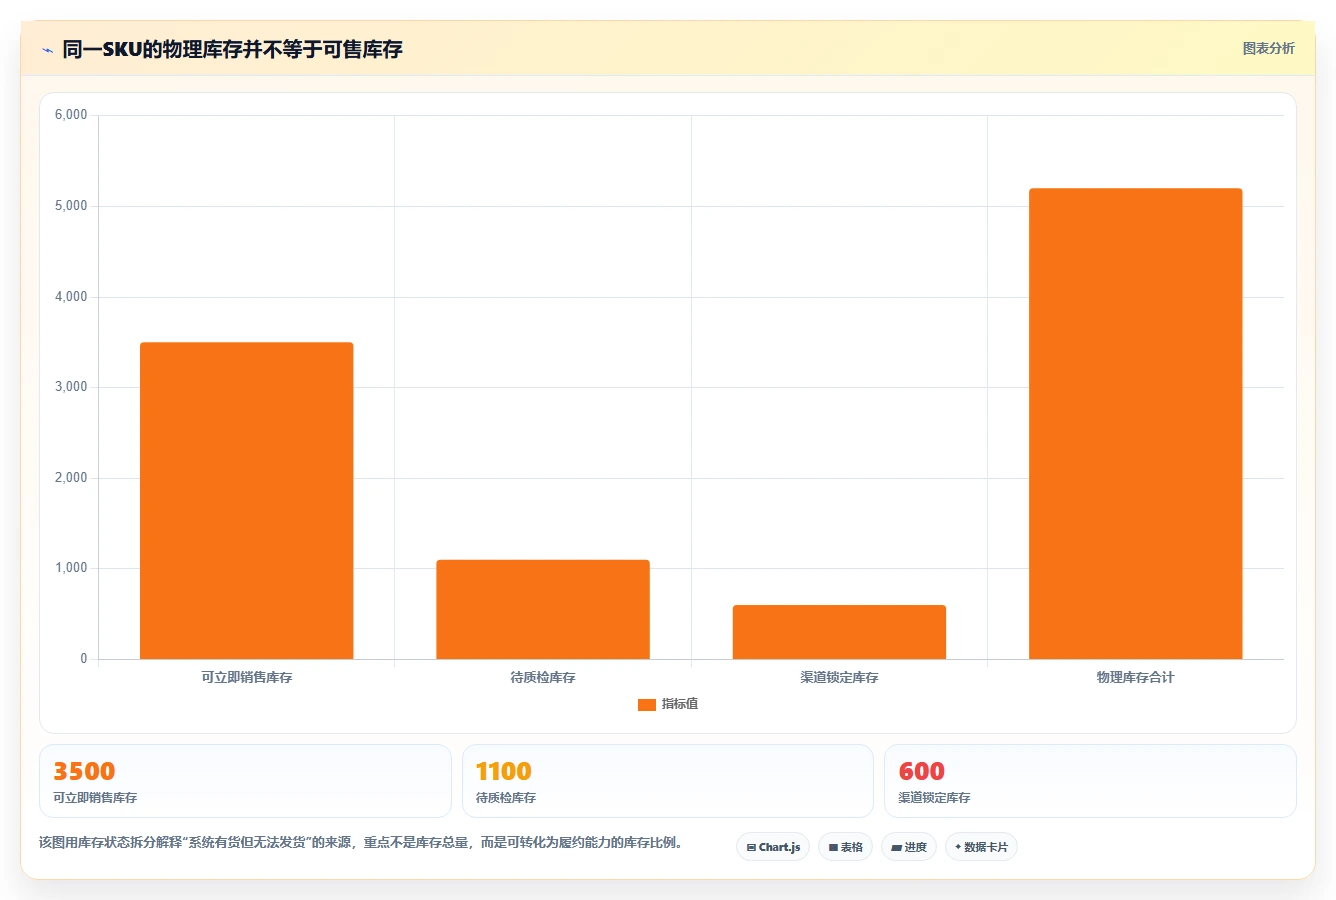Screen dimensions: 1336x900
Task: Click the 物理库存合计 bar in chart
Action: pos(1136,424)
